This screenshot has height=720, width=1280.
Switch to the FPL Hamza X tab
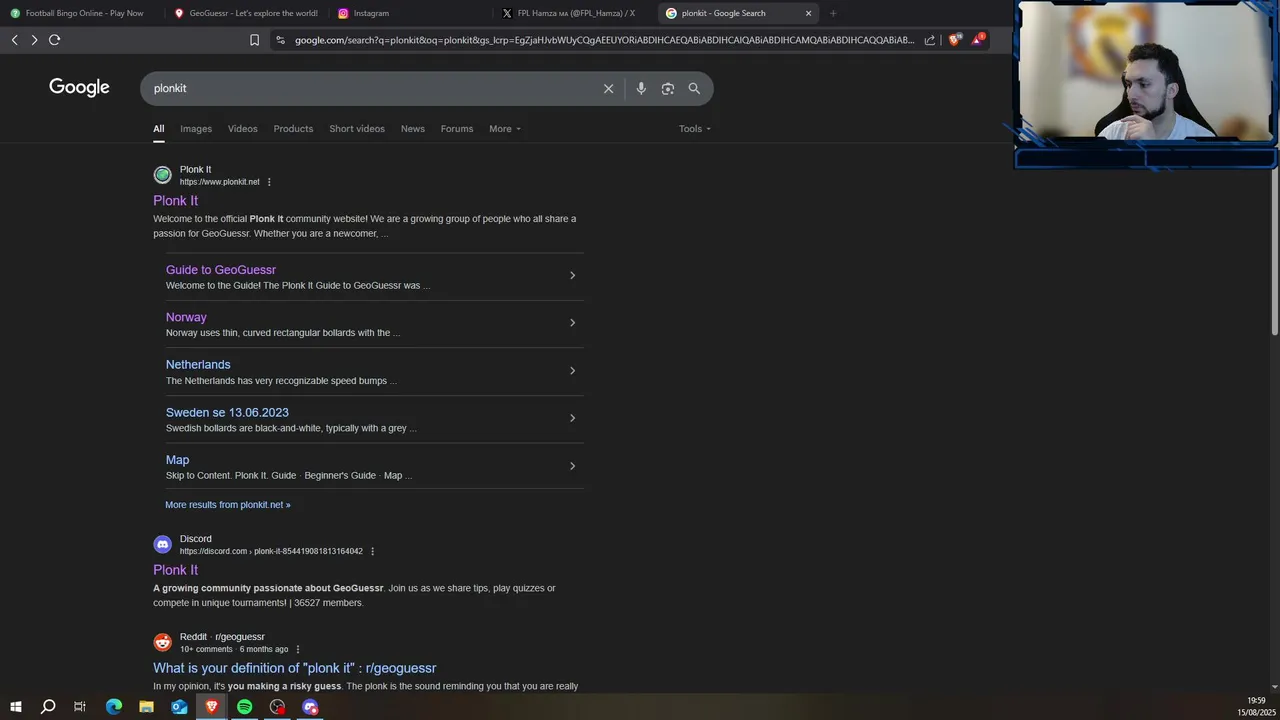(574, 13)
